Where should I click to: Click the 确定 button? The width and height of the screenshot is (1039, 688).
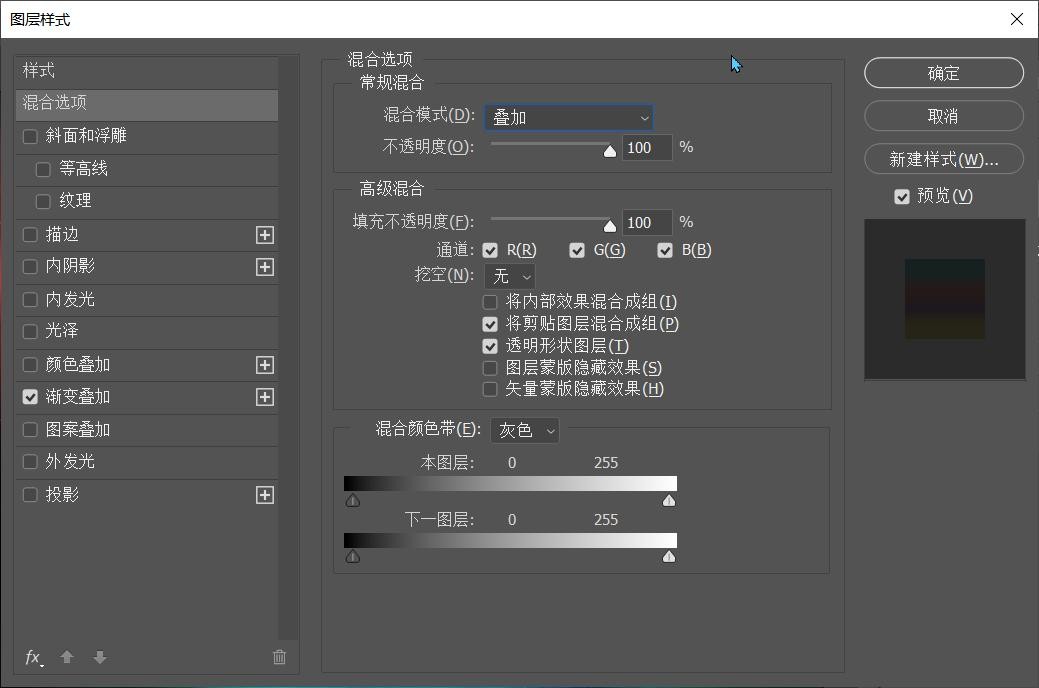point(943,73)
